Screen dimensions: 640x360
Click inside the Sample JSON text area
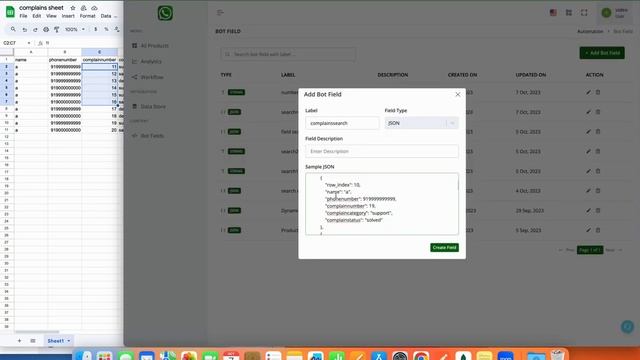(382, 204)
